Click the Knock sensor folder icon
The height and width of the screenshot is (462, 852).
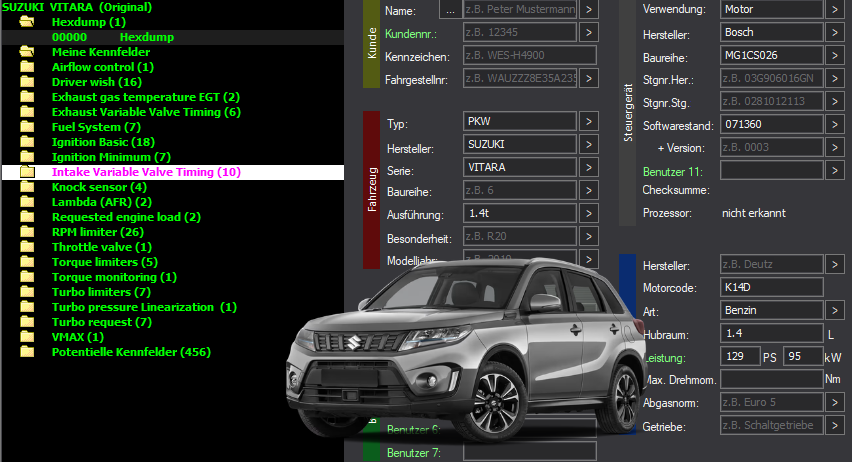27,187
